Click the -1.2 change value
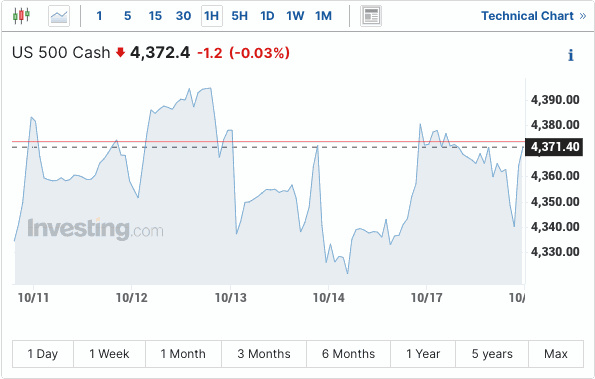Viewport: 595px width, 379px height. click(210, 53)
